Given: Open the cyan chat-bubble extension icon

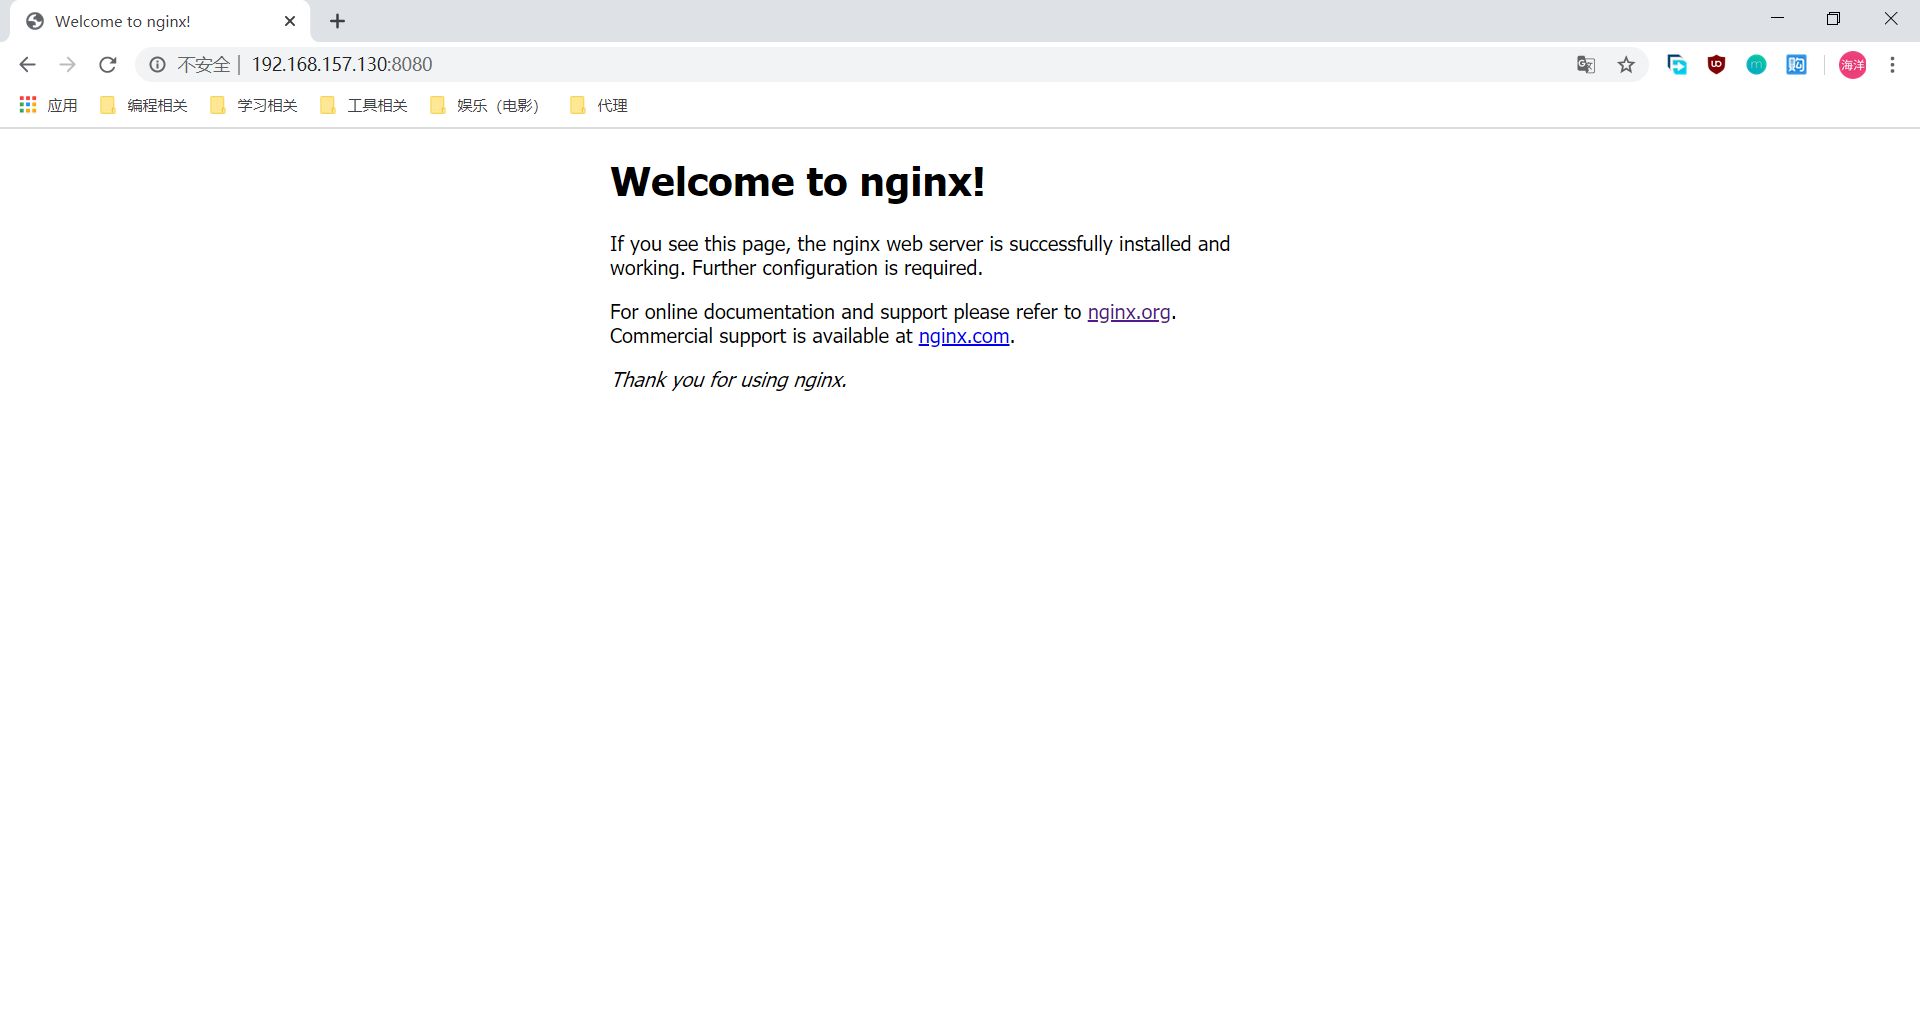Looking at the screenshot, I should [1677, 65].
